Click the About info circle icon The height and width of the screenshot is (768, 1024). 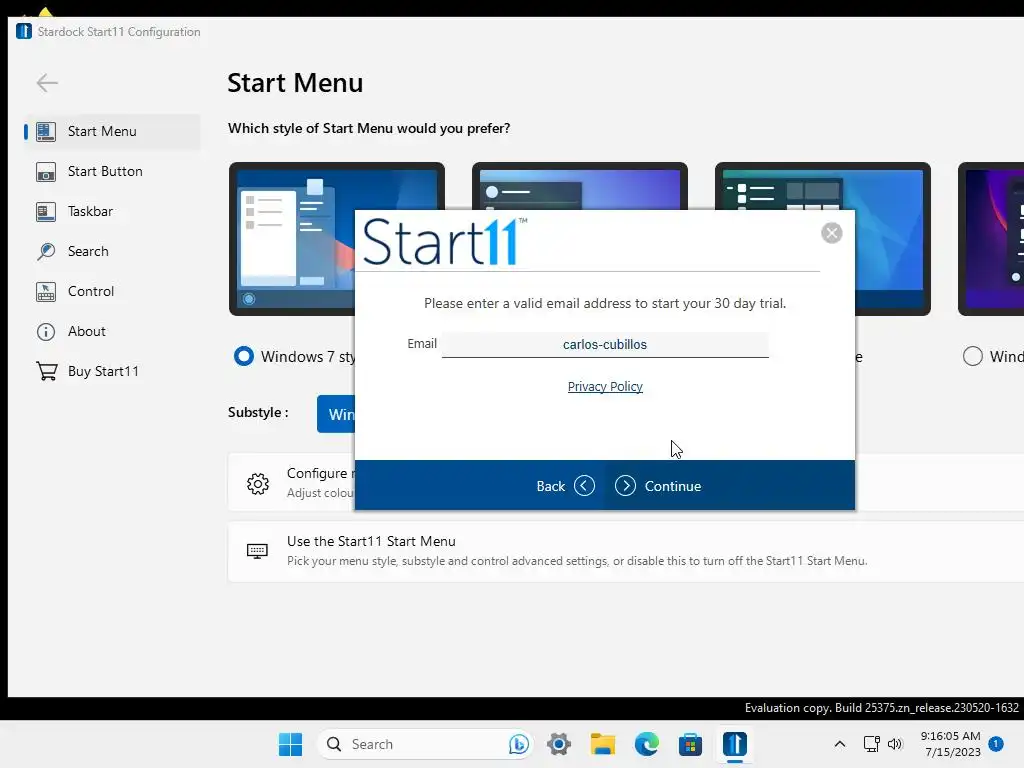46,332
